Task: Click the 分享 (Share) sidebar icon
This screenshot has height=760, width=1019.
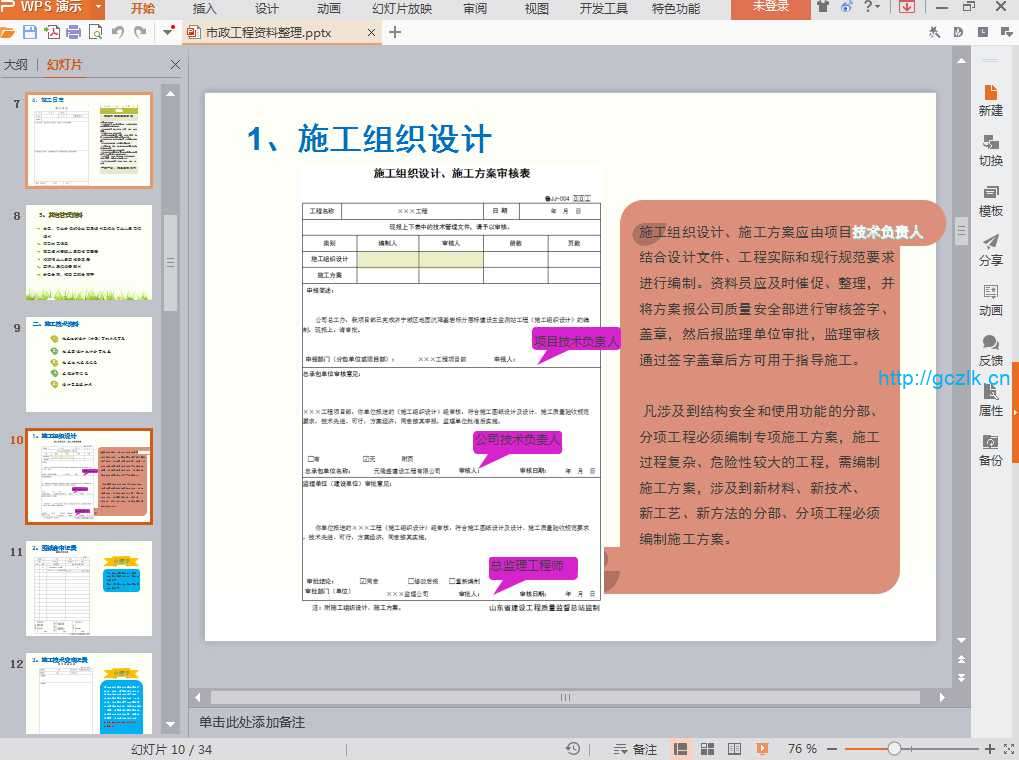Action: tap(990, 250)
